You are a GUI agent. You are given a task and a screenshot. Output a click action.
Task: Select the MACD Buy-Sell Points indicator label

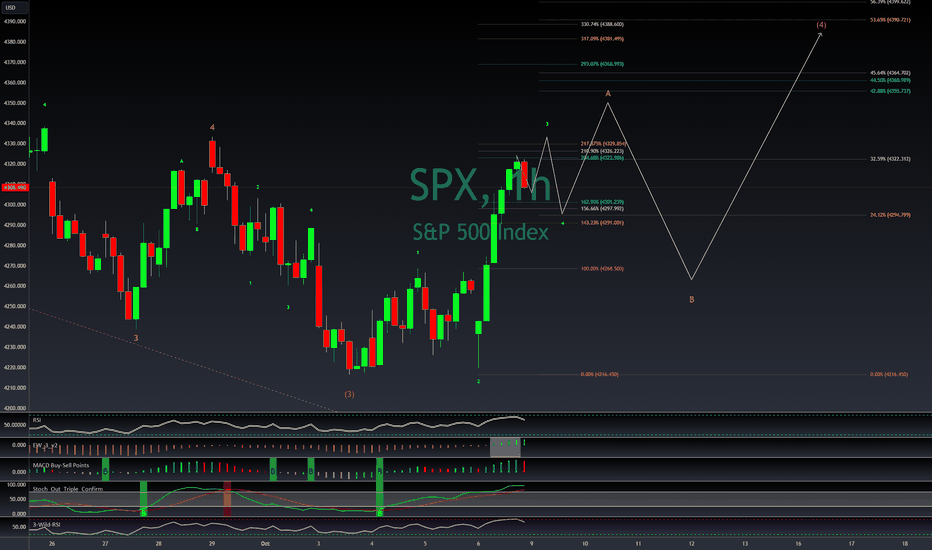click(x=61, y=465)
